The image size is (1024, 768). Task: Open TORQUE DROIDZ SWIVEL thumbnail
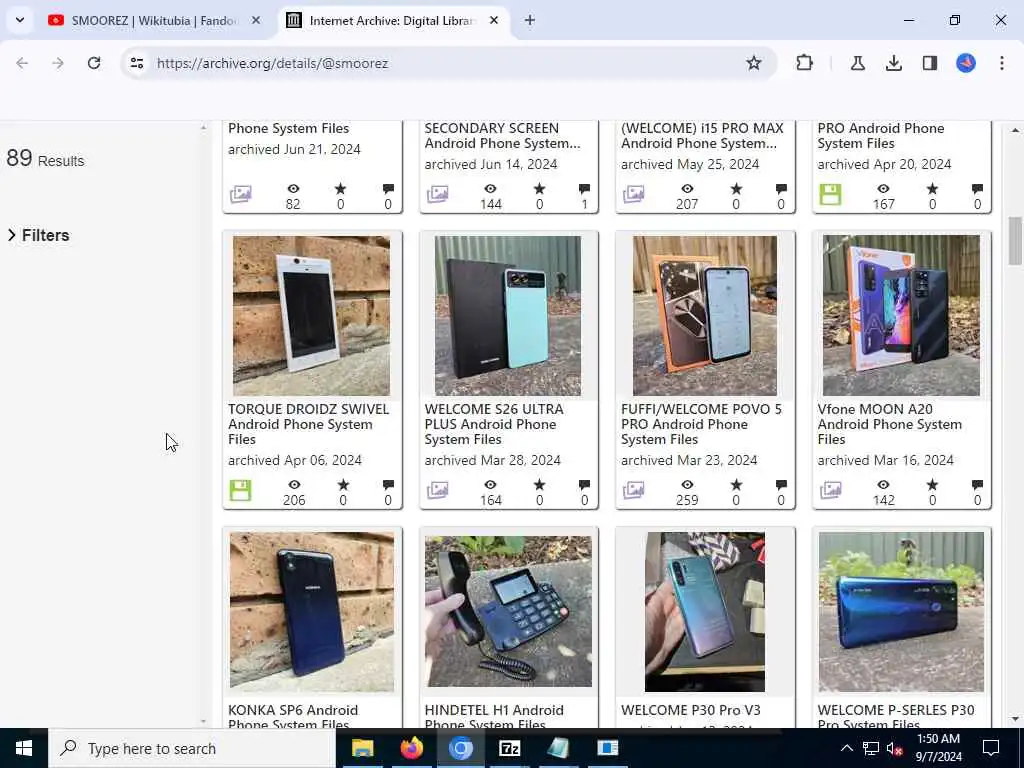click(312, 315)
